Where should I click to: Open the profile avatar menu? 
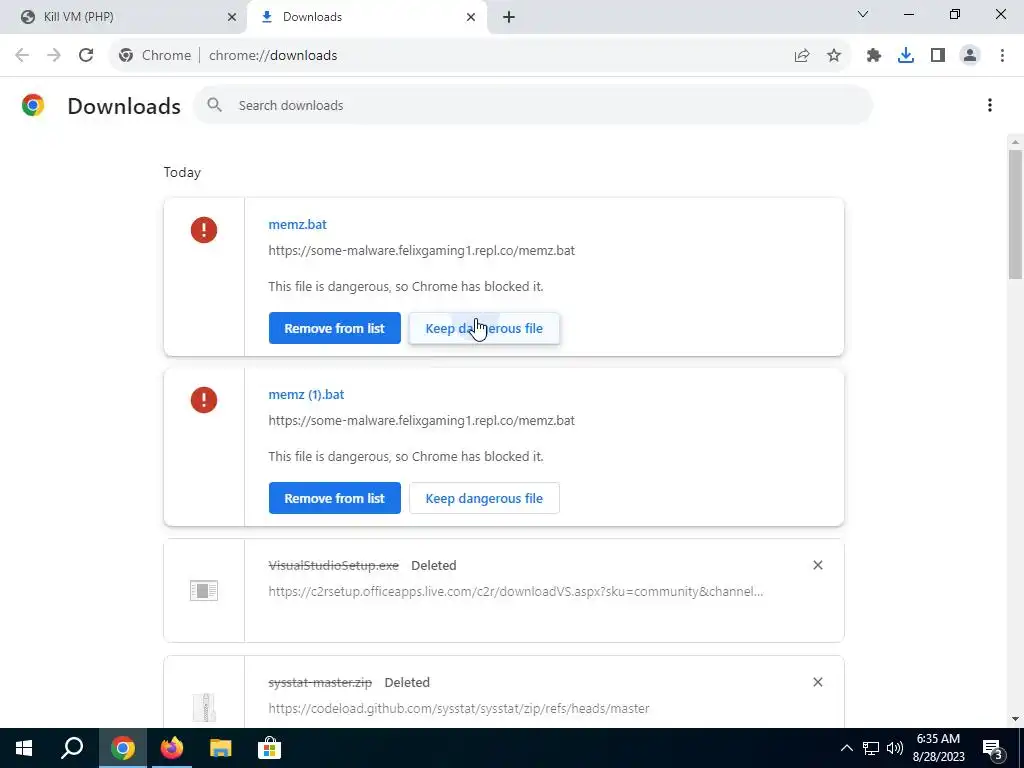[x=970, y=56]
